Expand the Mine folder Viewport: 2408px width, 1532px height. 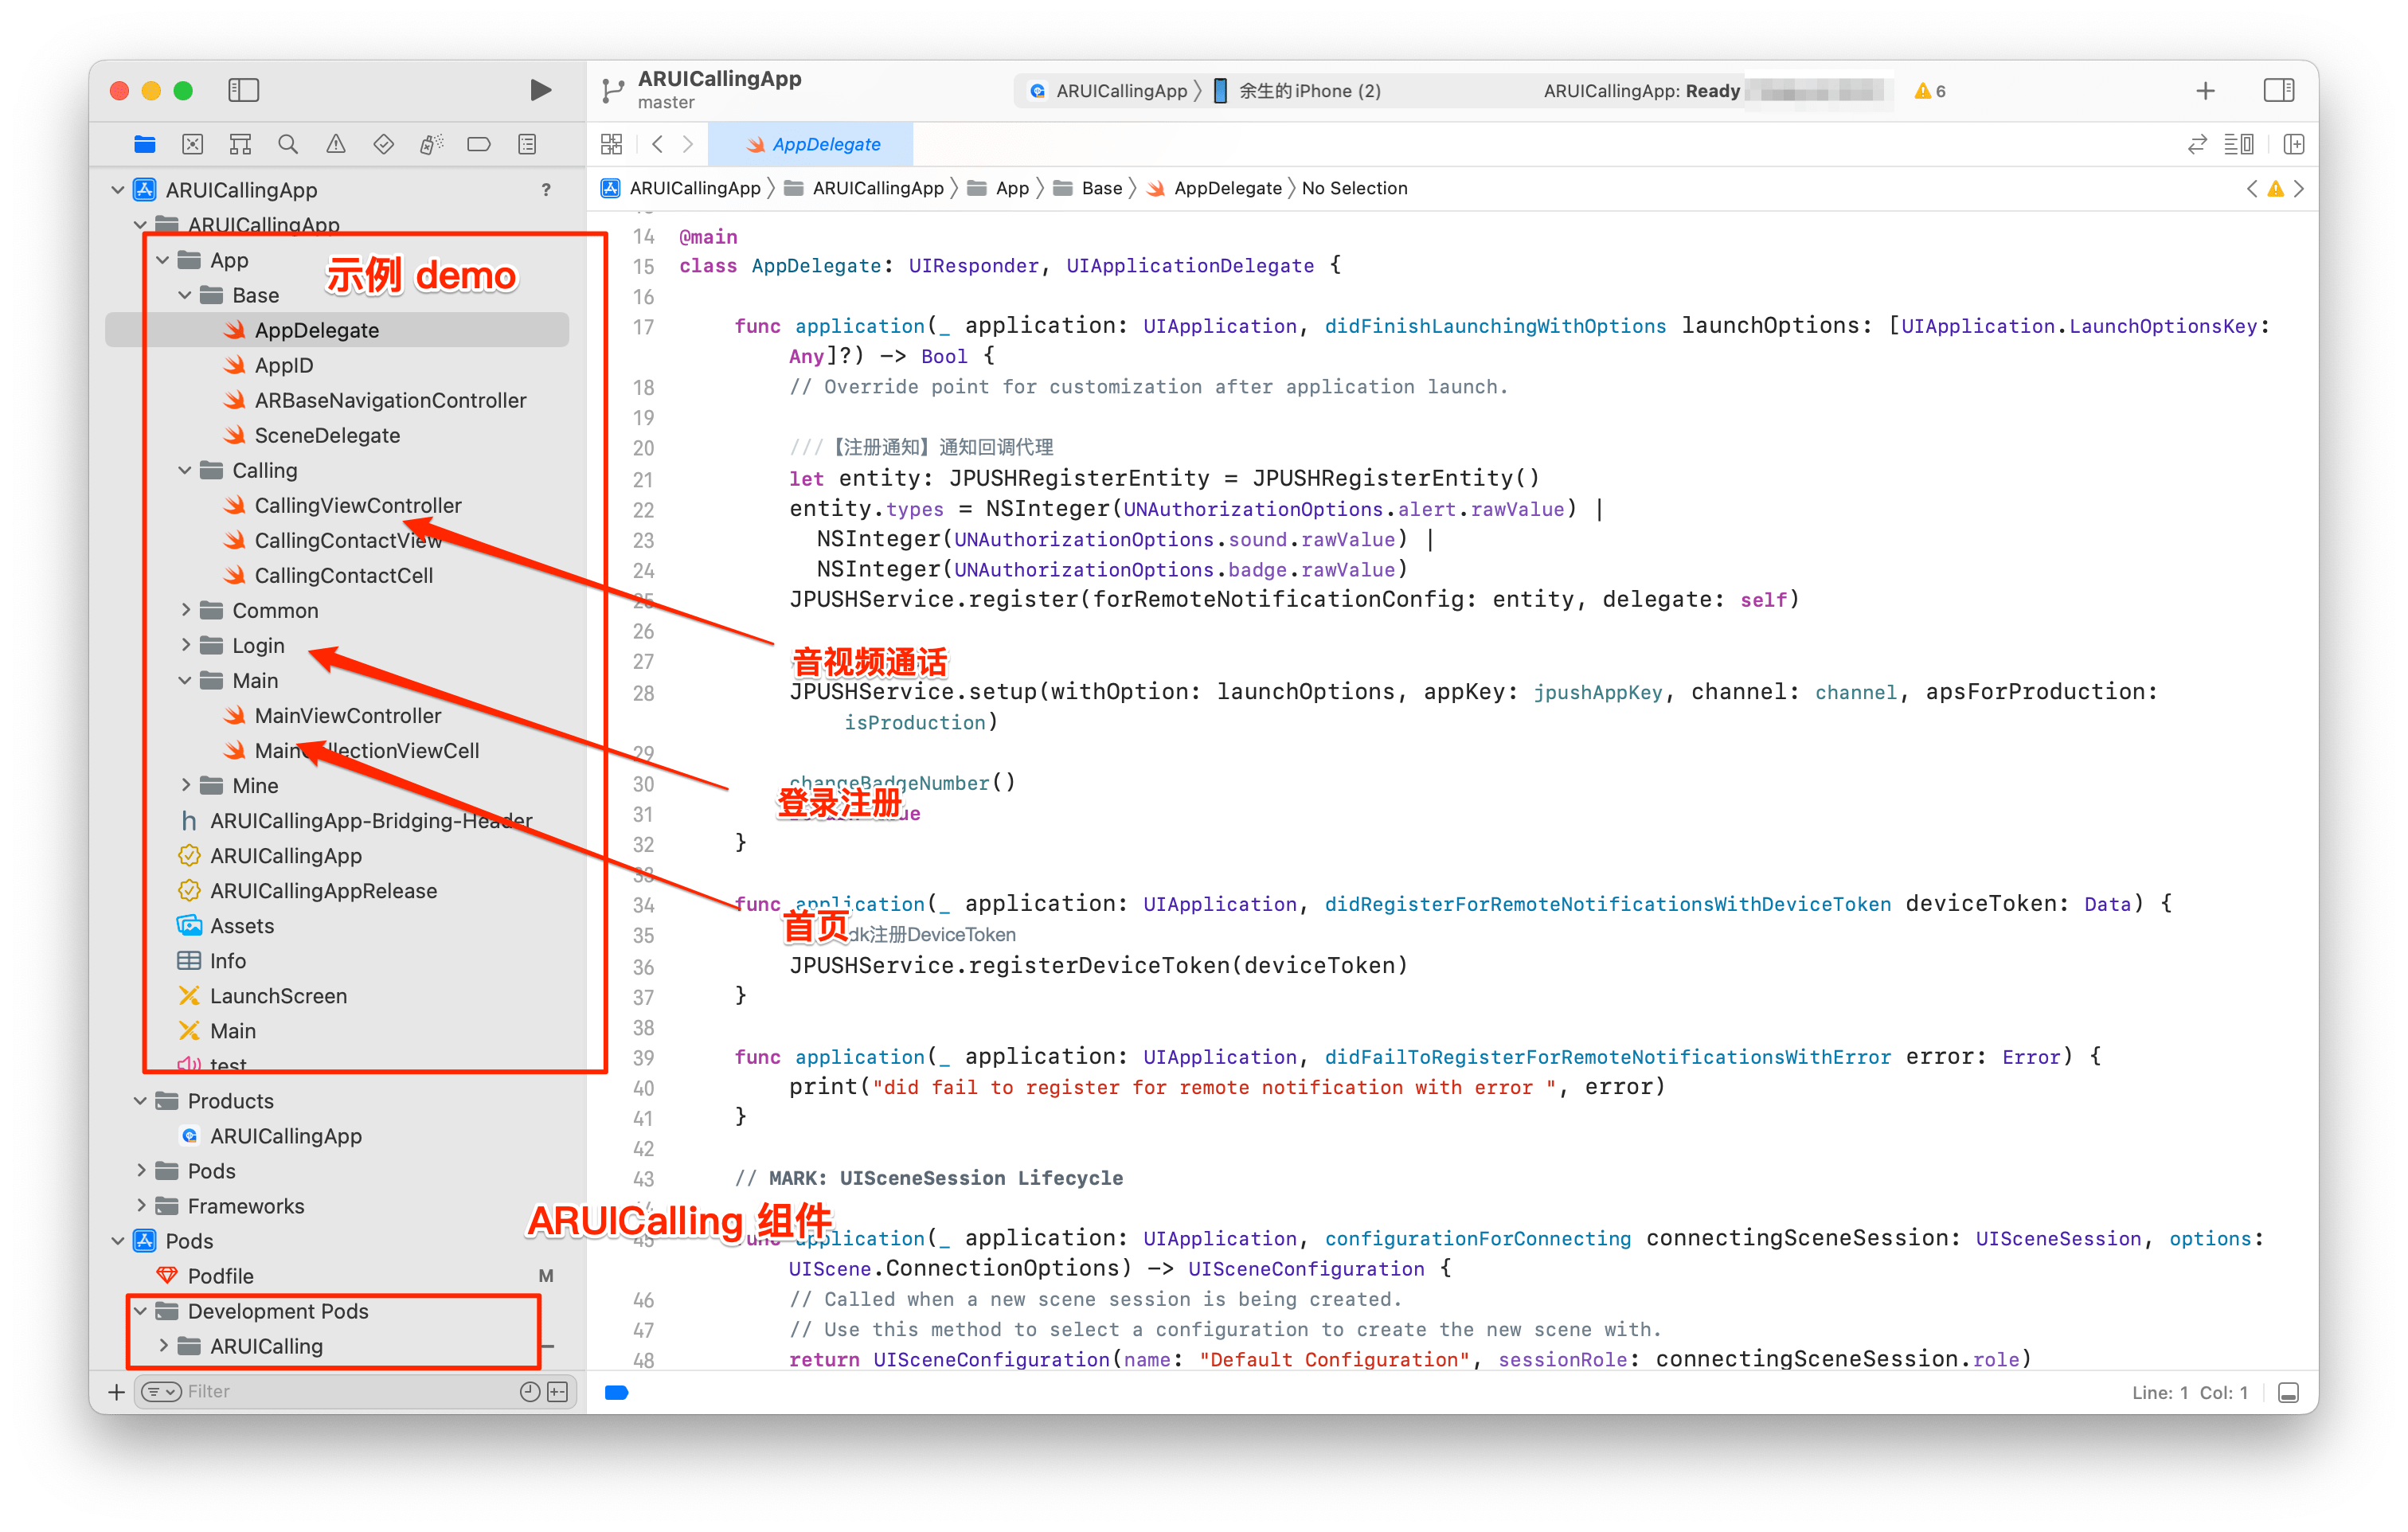pyautogui.click(x=186, y=785)
